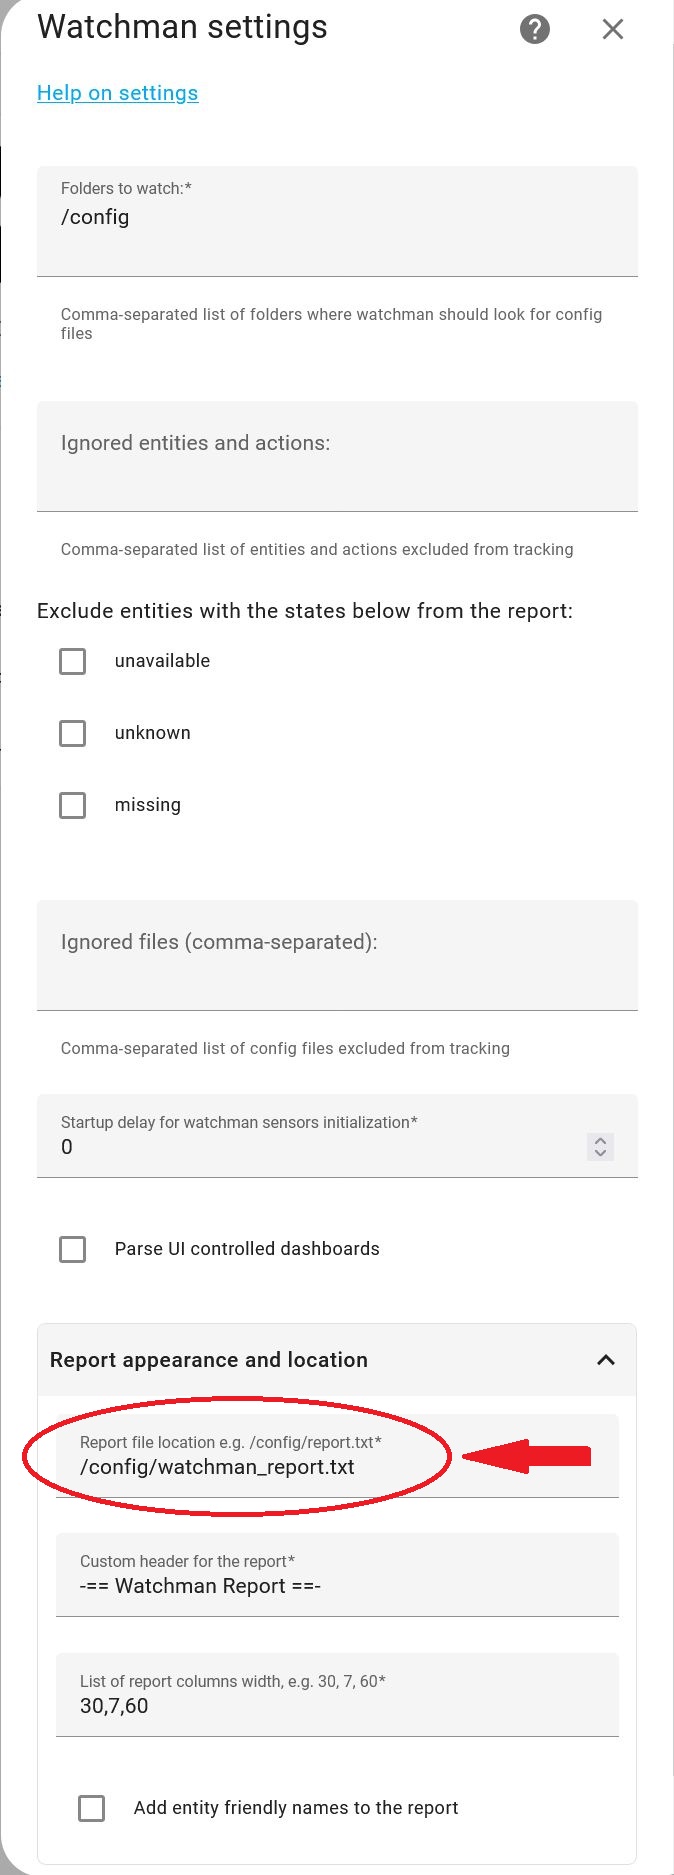
Task: Open the Help on settings link
Action: [x=117, y=93]
